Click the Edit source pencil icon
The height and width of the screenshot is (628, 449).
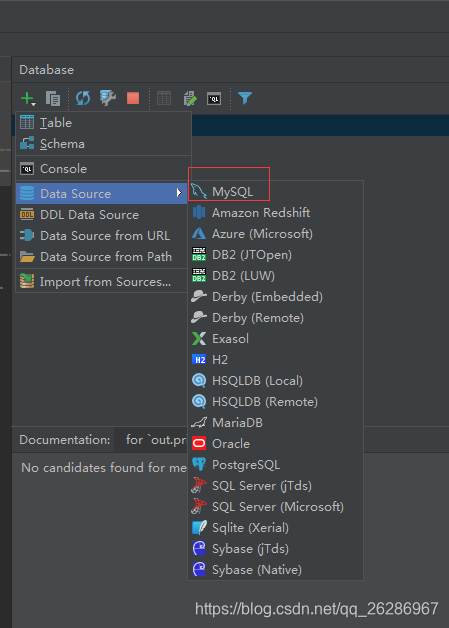[189, 98]
